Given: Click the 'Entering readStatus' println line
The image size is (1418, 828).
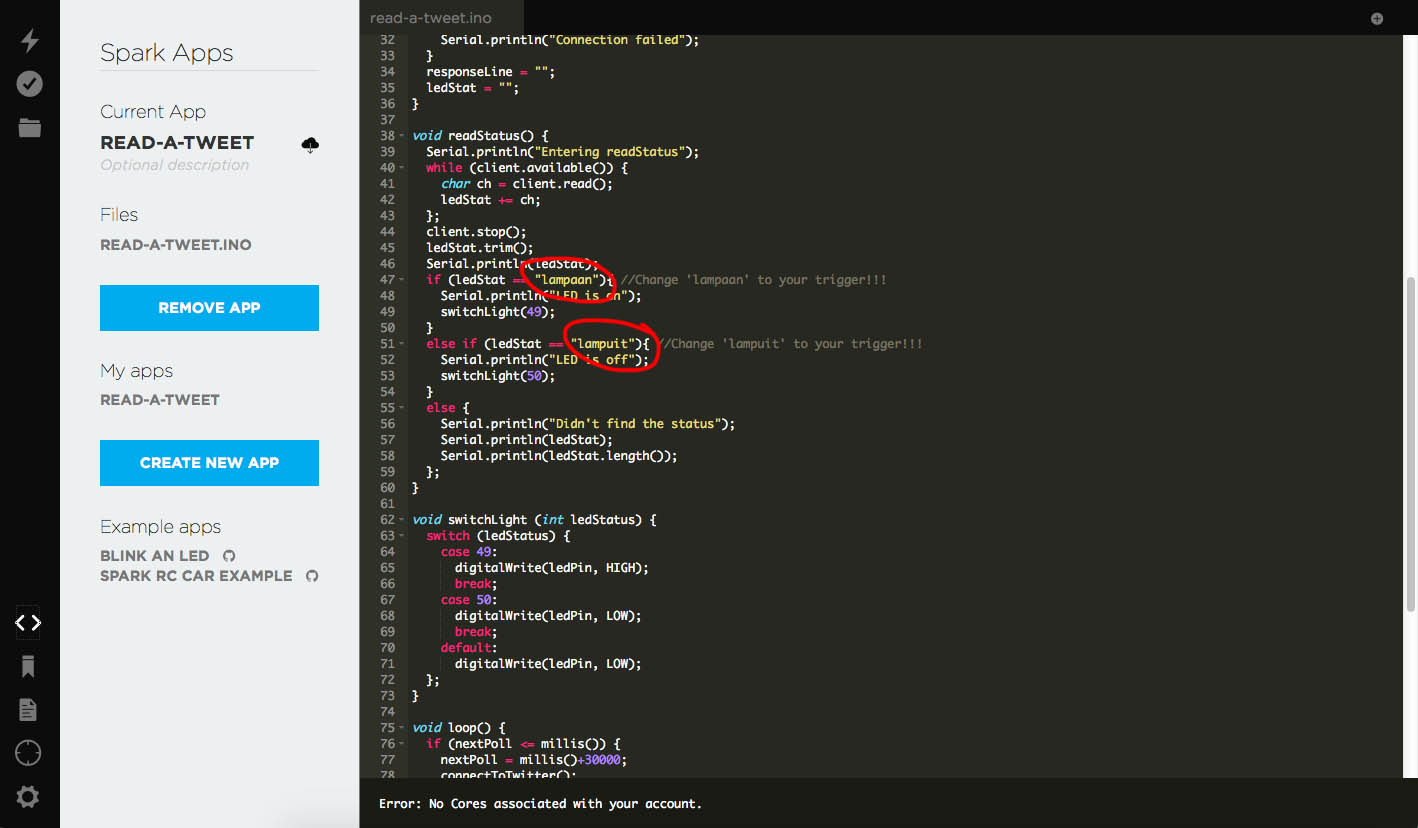Looking at the screenshot, I should click(x=562, y=151).
